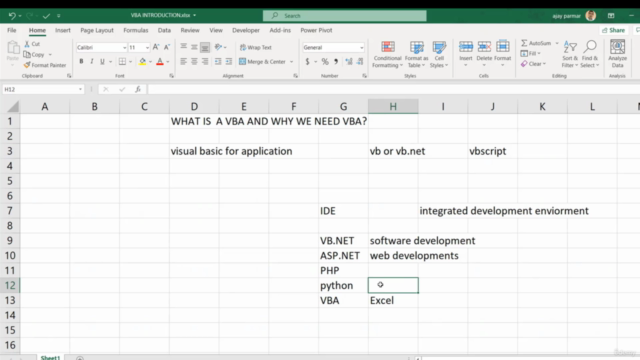The height and width of the screenshot is (360, 640).
Task: Select column H header
Action: 393,107
